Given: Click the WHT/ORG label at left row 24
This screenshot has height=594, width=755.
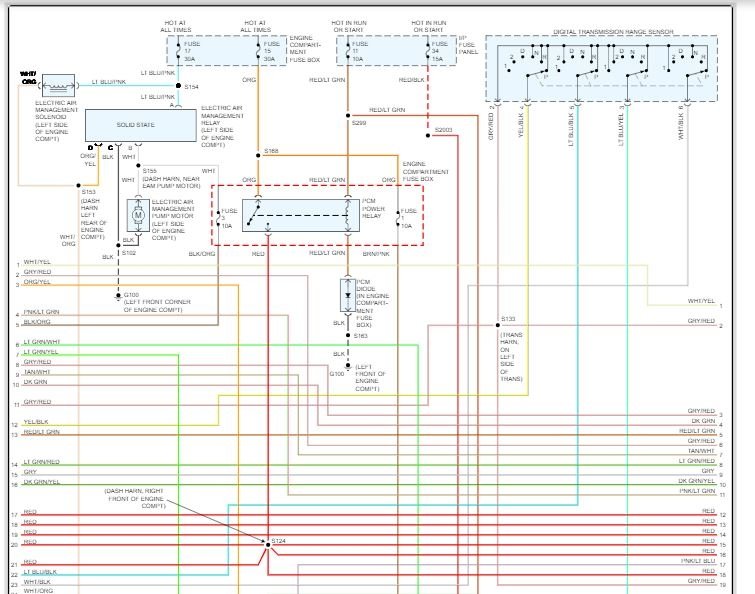Looking at the screenshot, I should click(x=38, y=591).
